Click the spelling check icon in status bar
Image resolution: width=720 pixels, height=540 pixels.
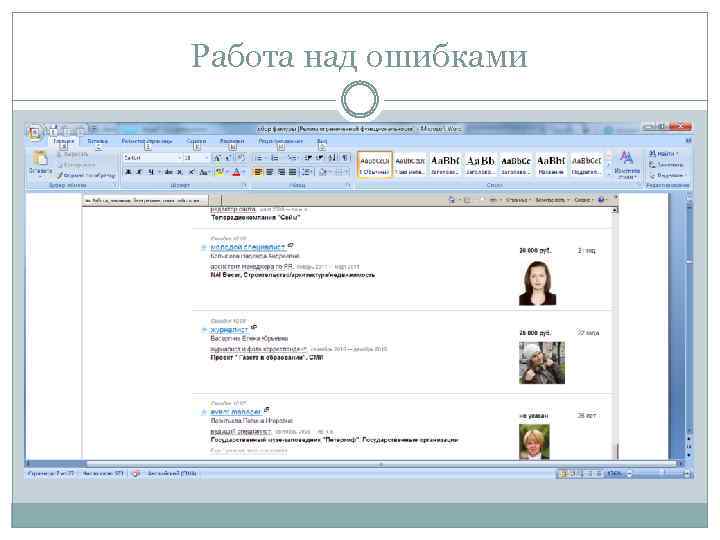click(x=135, y=473)
